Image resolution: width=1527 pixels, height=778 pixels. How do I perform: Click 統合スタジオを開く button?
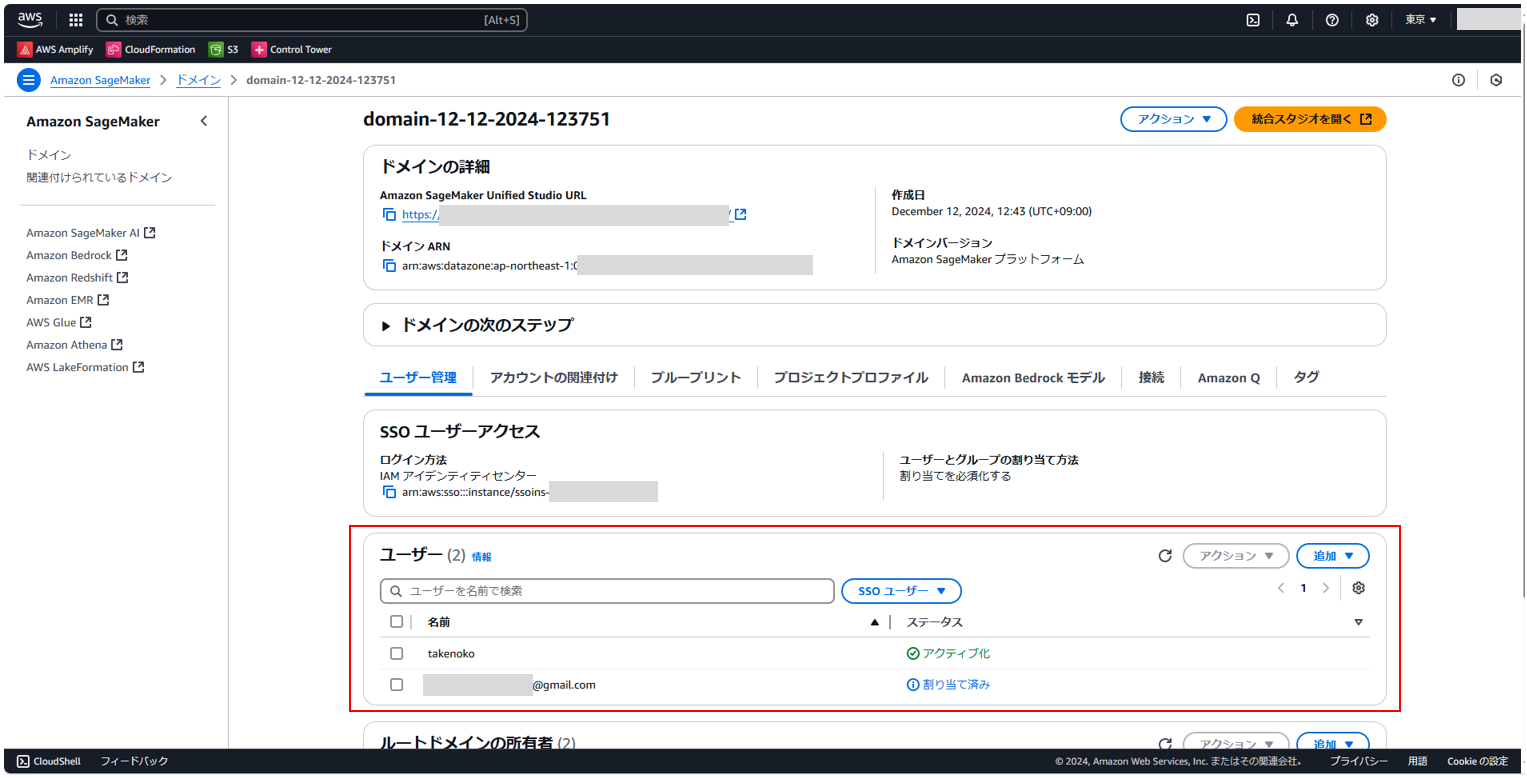tap(1310, 119)
